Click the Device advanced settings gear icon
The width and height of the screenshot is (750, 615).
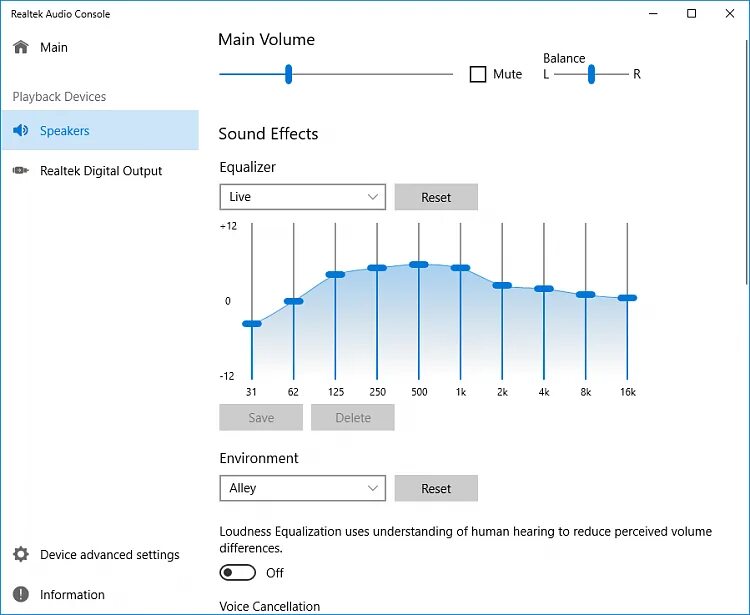point(21,554)
